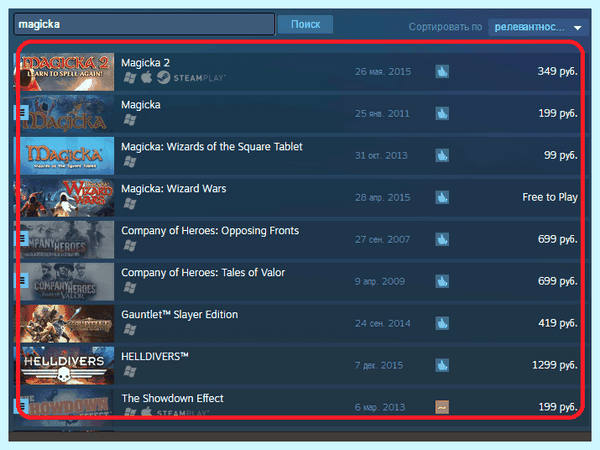Viewport: 600px width, 450px height.
Task: Click the 28 апр. 2015 release date
Action: click(383, 197)
